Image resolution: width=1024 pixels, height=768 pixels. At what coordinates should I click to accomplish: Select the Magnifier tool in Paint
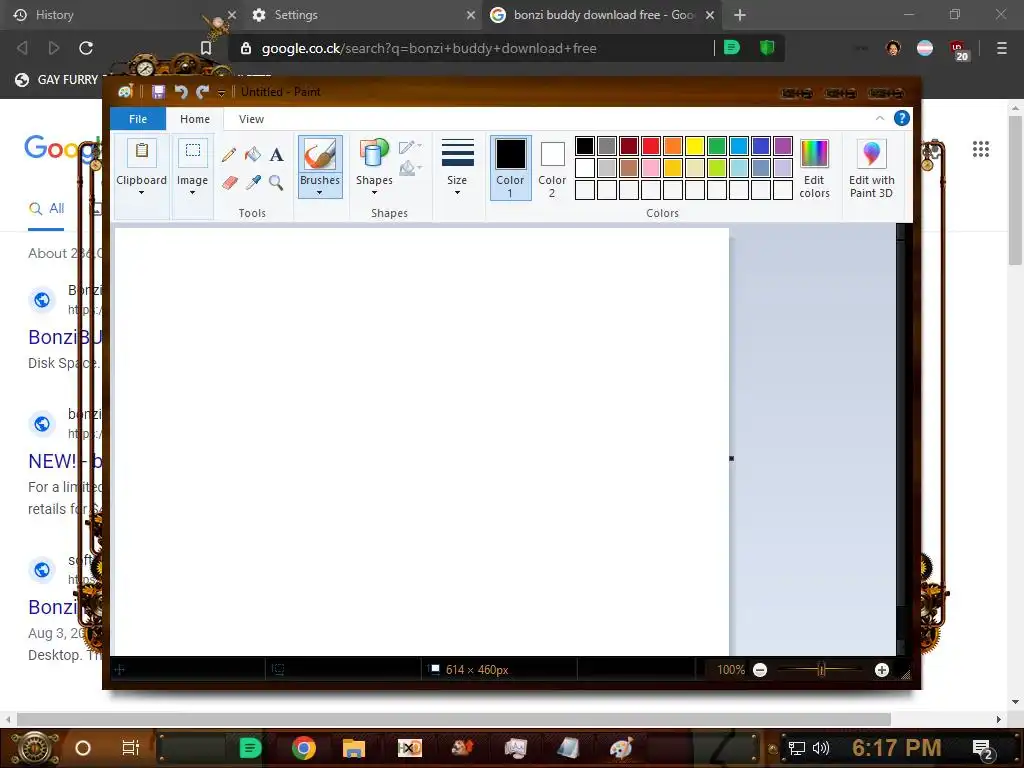pos(276,182)
